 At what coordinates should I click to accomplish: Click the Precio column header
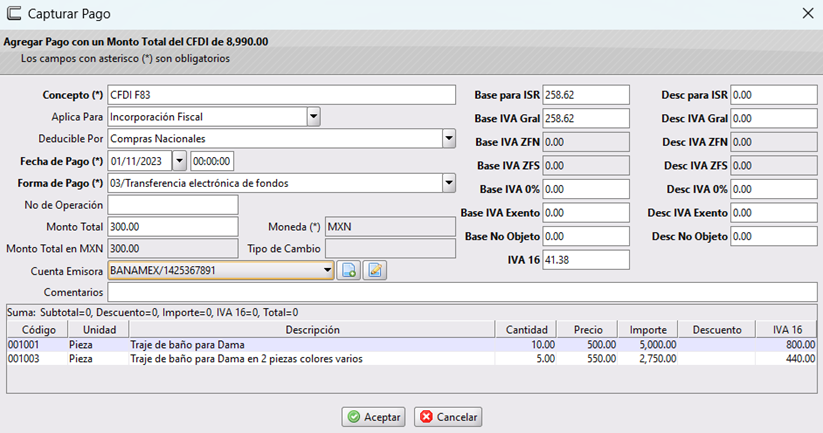(588, 330)
